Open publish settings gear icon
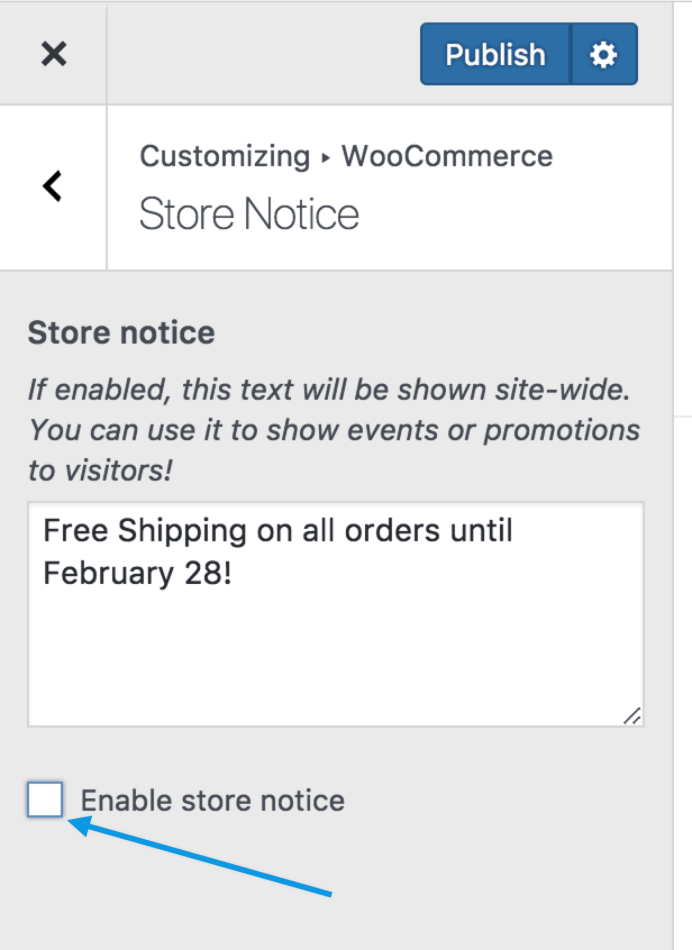Image resolution: width=692 pixels, height=950 pixels. 603,54
